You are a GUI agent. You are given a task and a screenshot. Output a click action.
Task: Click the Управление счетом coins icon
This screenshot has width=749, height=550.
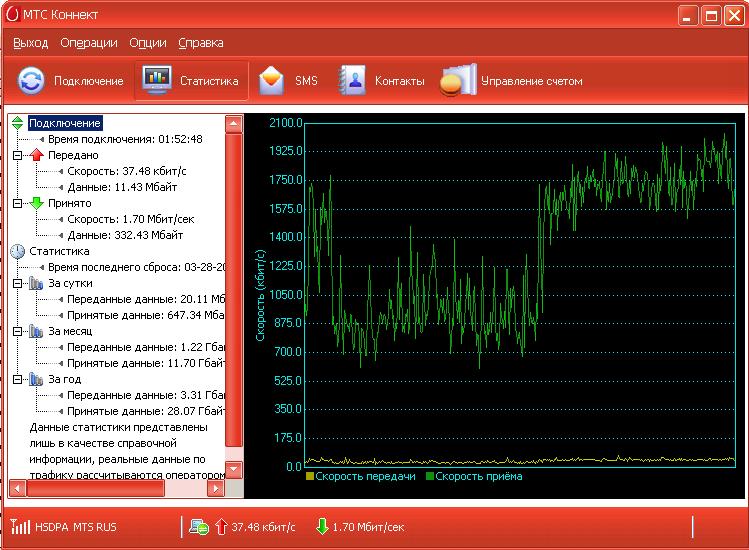456,81
